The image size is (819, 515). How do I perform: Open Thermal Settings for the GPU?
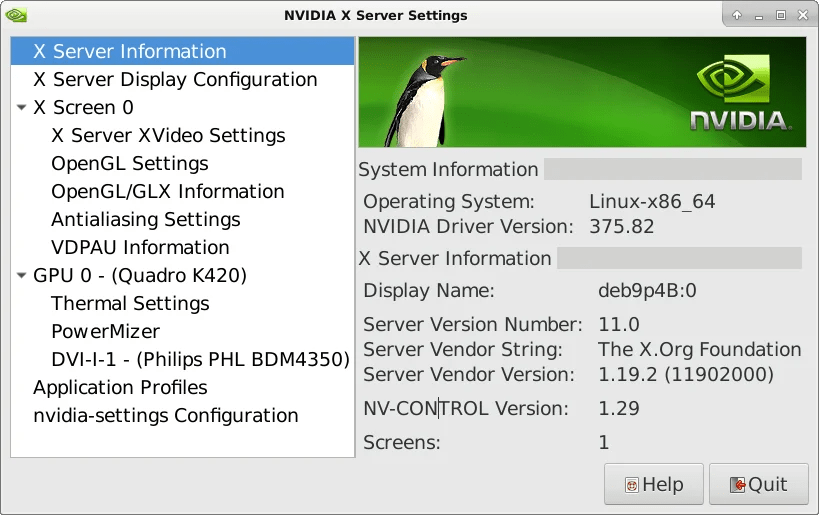pos(130,304)
